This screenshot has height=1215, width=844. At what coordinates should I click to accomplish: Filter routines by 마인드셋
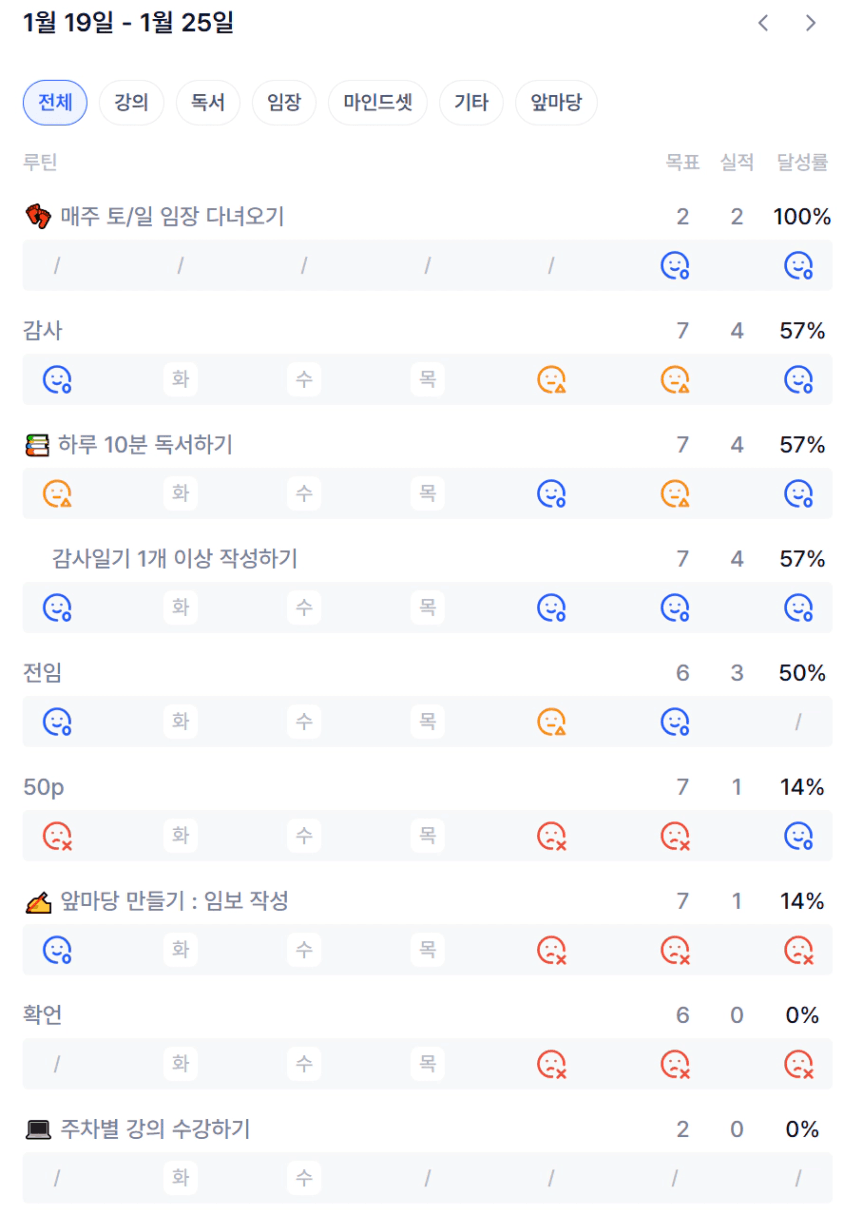378,102
